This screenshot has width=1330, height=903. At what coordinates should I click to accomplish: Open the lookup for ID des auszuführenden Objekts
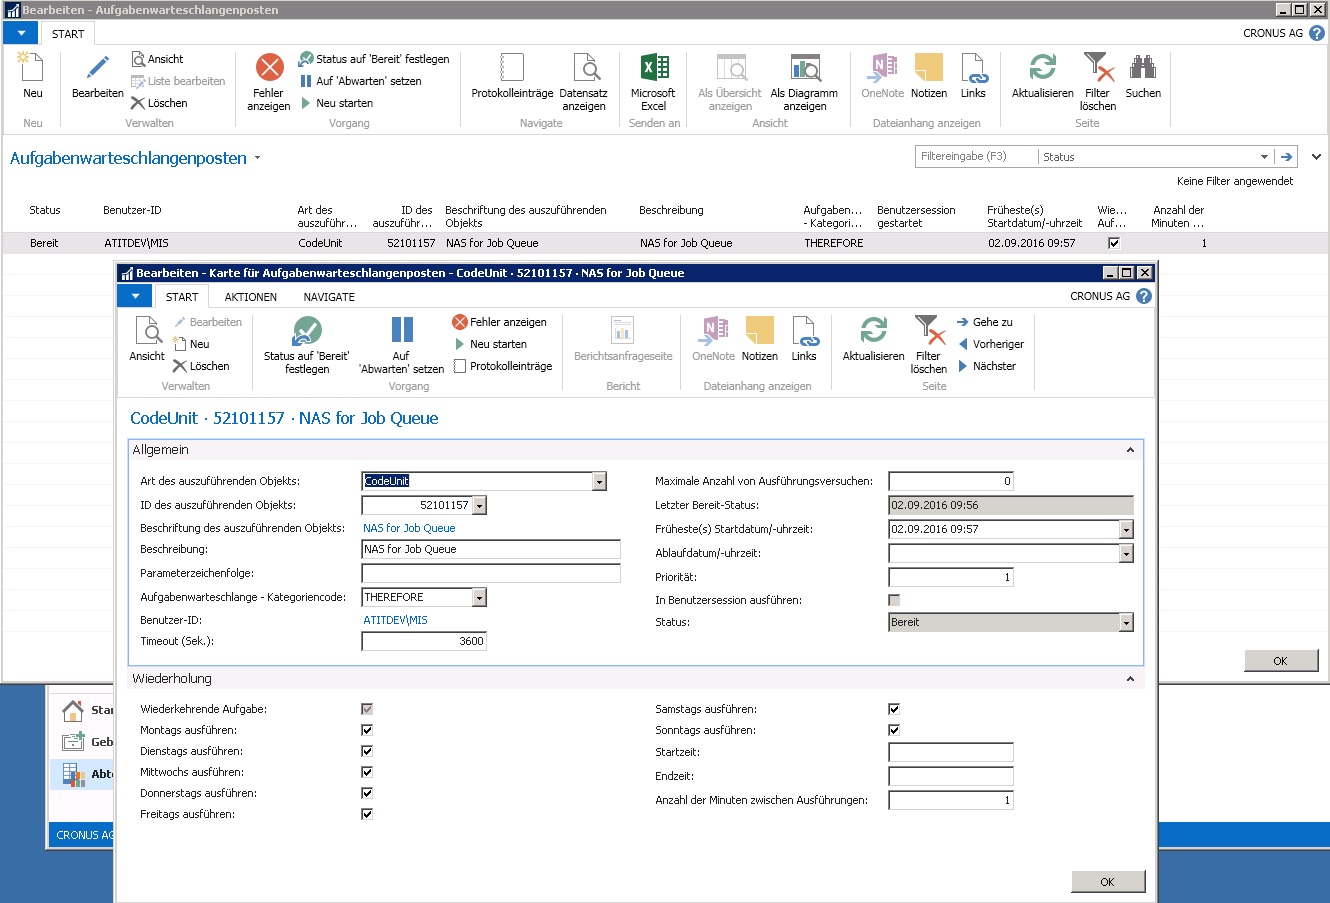[x=481, y=505]
